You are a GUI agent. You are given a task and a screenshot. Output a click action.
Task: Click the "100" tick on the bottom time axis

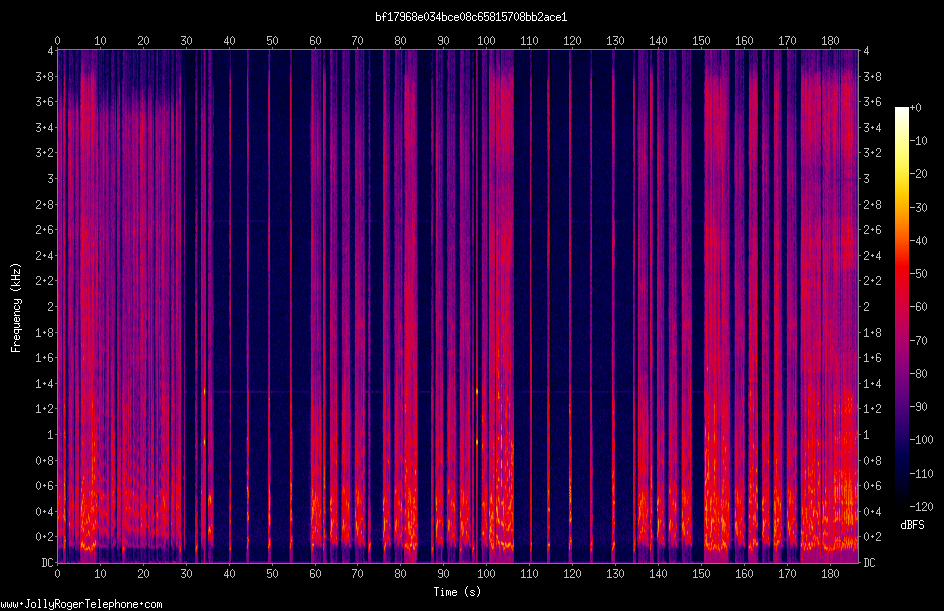tap(486, 574)
